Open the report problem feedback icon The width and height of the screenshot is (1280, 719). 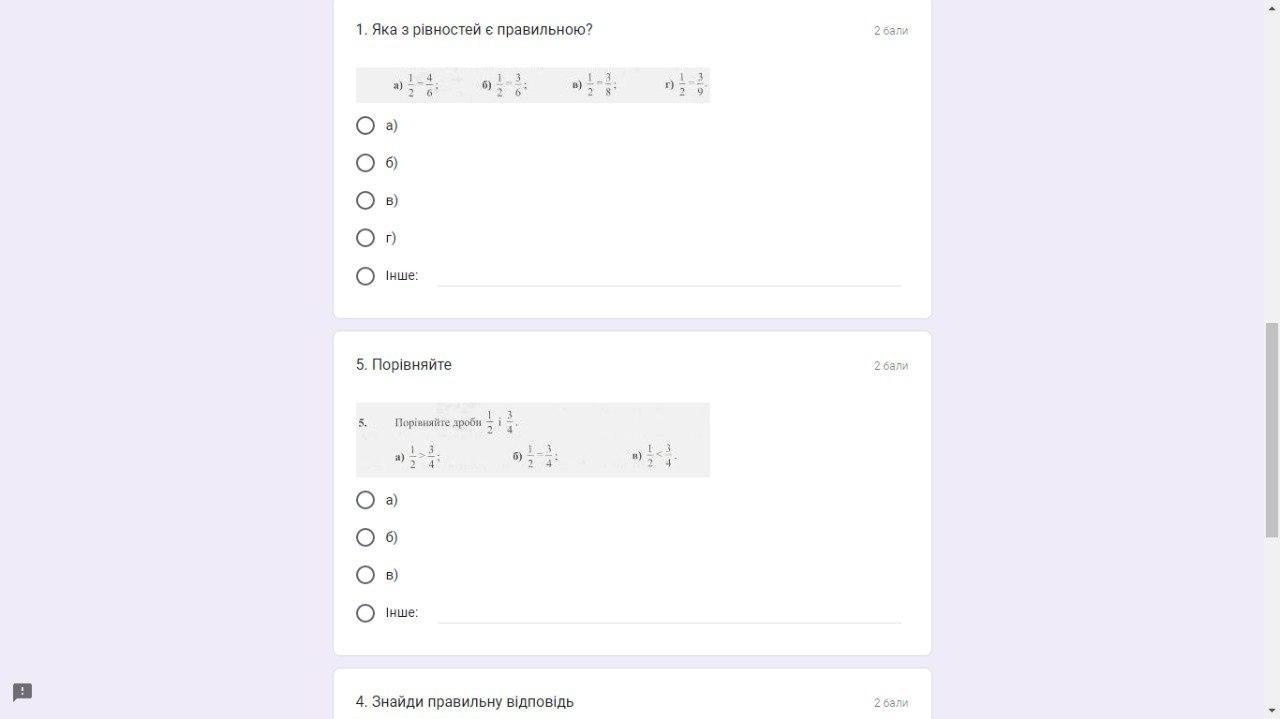[22, 692]
